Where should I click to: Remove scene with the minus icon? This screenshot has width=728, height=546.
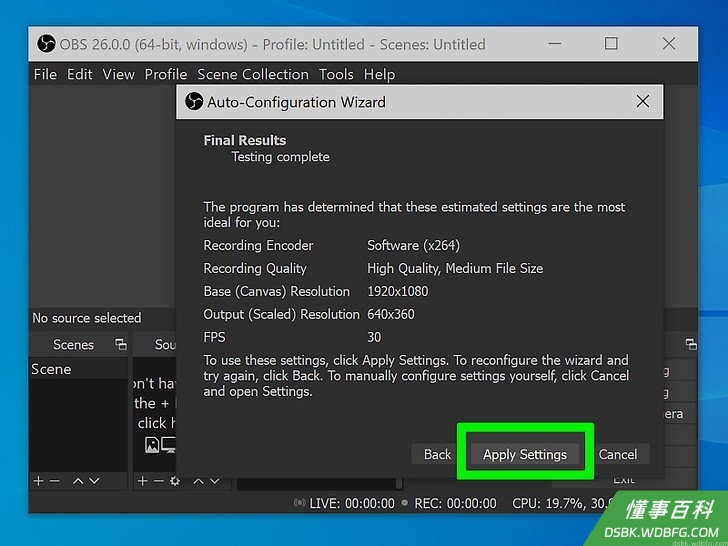point(54,481)
